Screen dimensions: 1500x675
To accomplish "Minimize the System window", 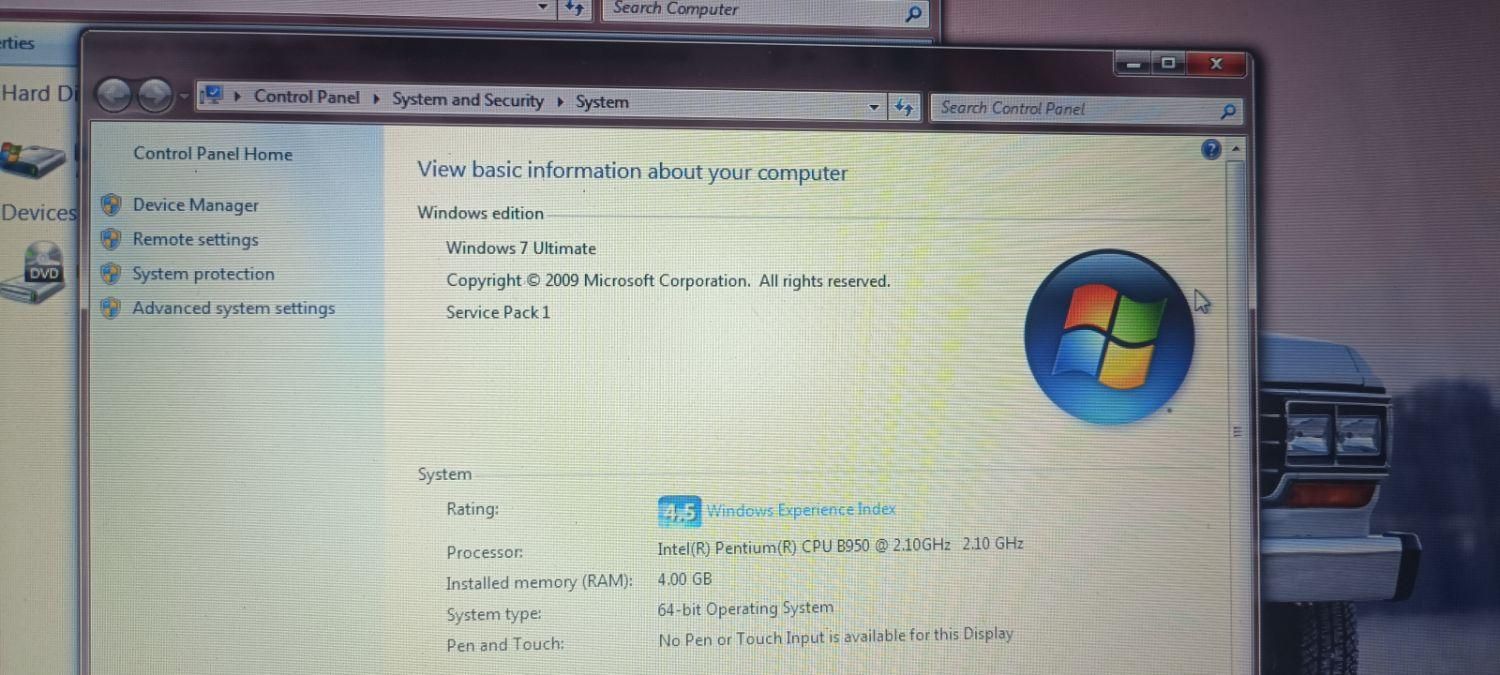I will [x=1133, y=65].
